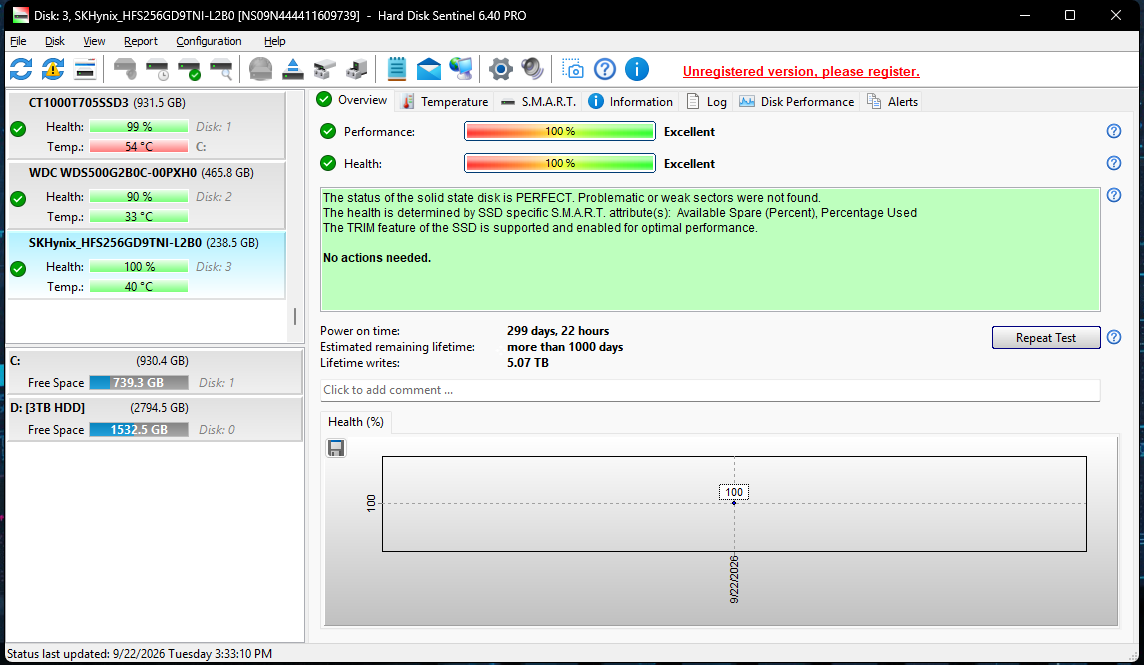Click the disk icon with green checkmark
The image size is (1144, 665).
(190, 69)
